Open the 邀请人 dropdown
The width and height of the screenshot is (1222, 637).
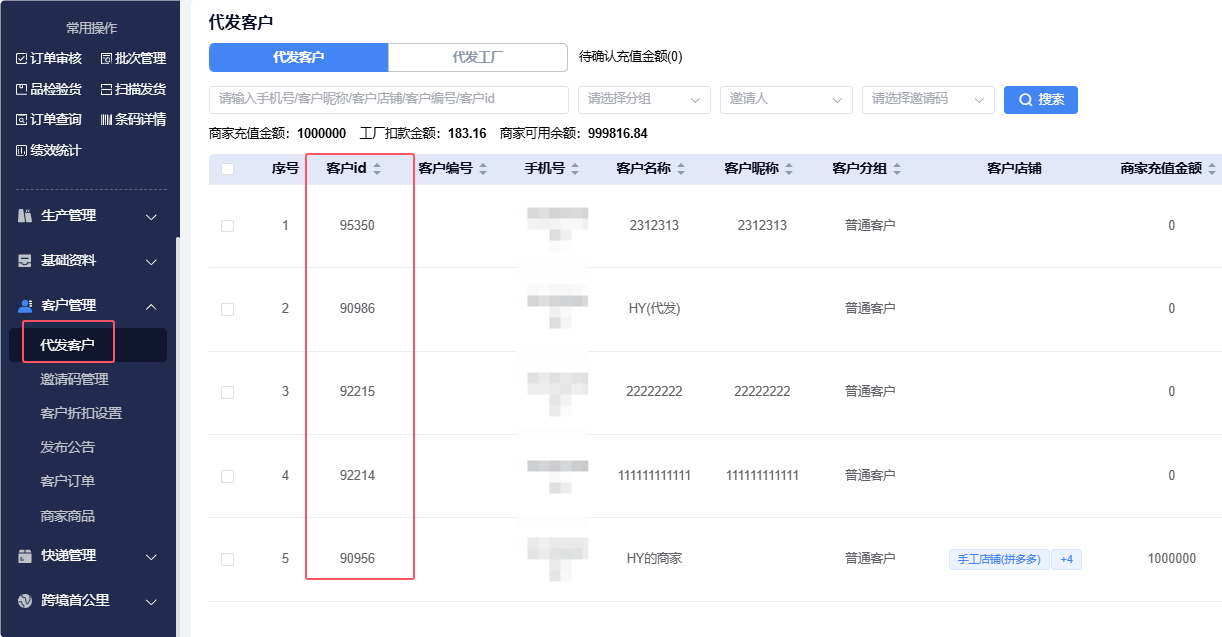[786, 100]
